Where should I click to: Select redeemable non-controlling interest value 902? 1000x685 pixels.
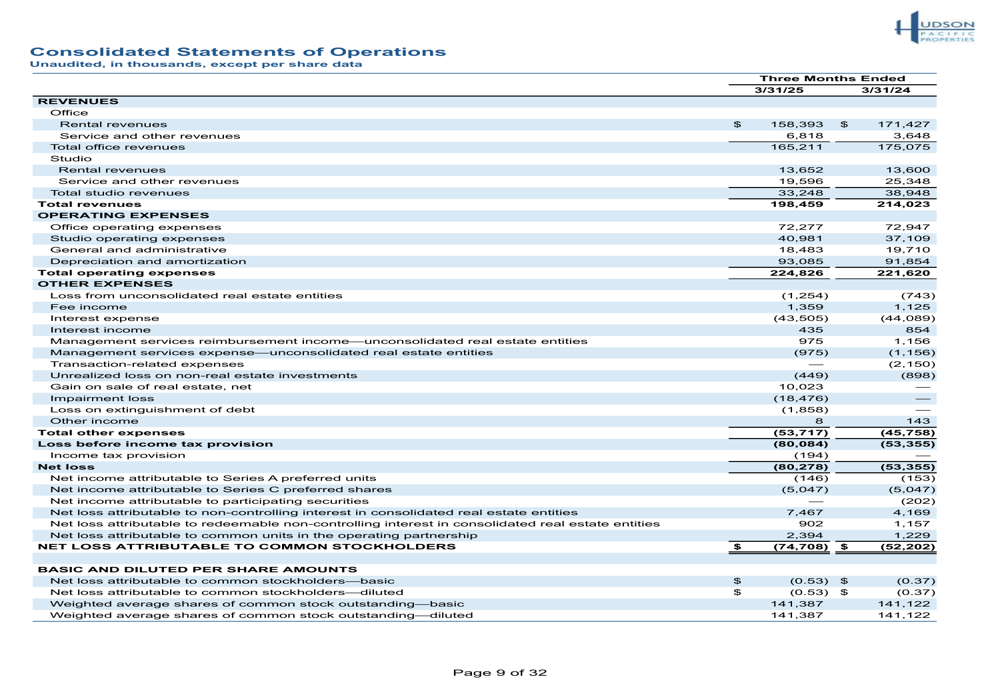(811, 524)
